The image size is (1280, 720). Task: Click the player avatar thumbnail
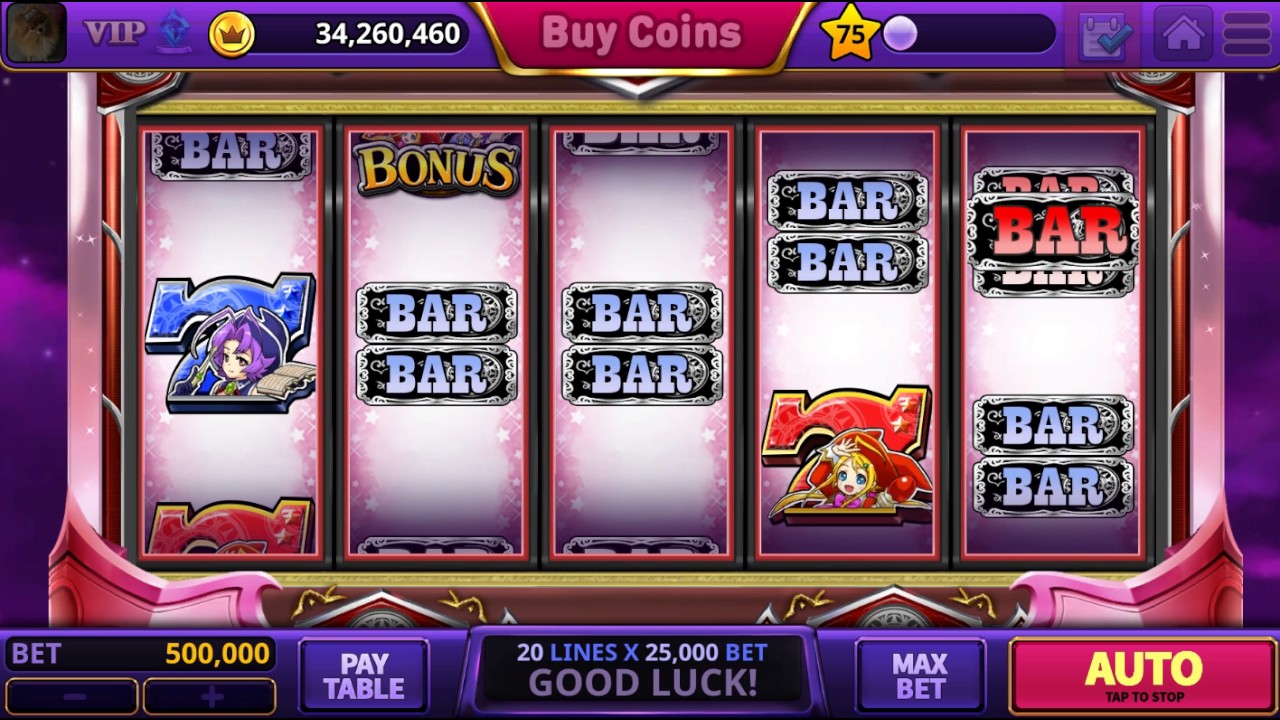(36, 33)
